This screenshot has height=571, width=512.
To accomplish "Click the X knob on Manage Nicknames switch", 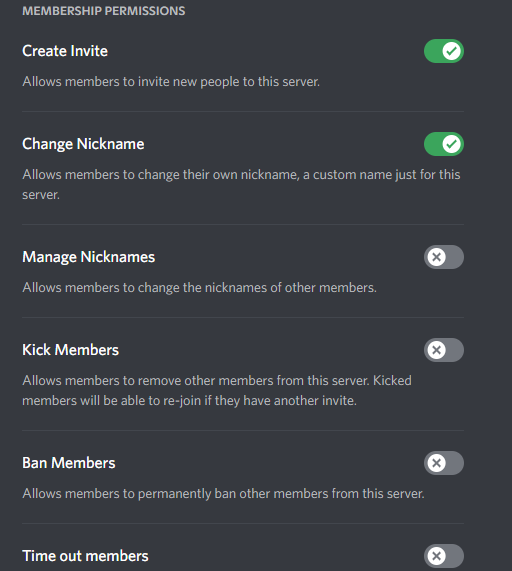I will point(436,257).
